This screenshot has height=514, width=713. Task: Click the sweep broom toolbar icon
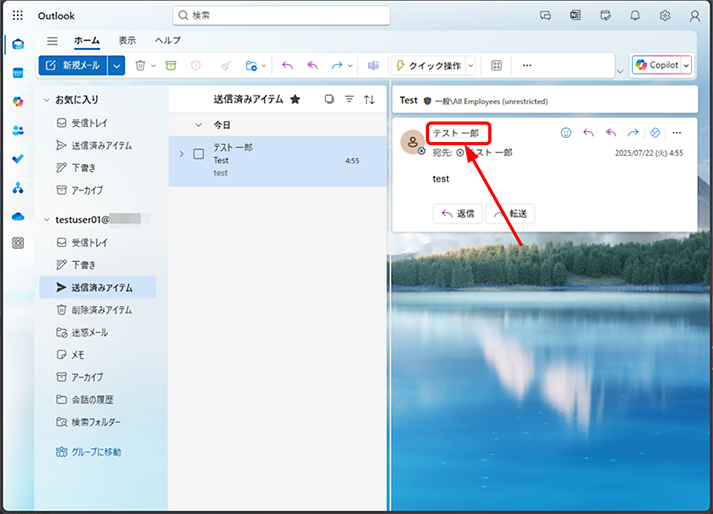coord(226,66)
